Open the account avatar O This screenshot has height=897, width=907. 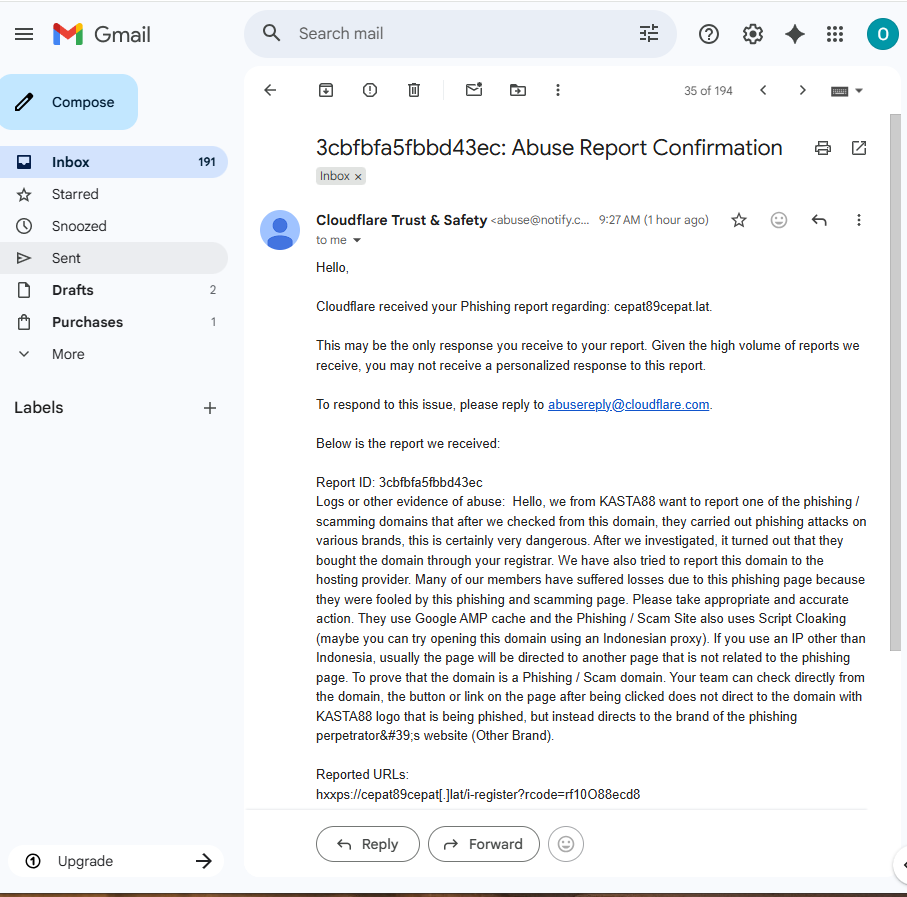tap(882, 34)
